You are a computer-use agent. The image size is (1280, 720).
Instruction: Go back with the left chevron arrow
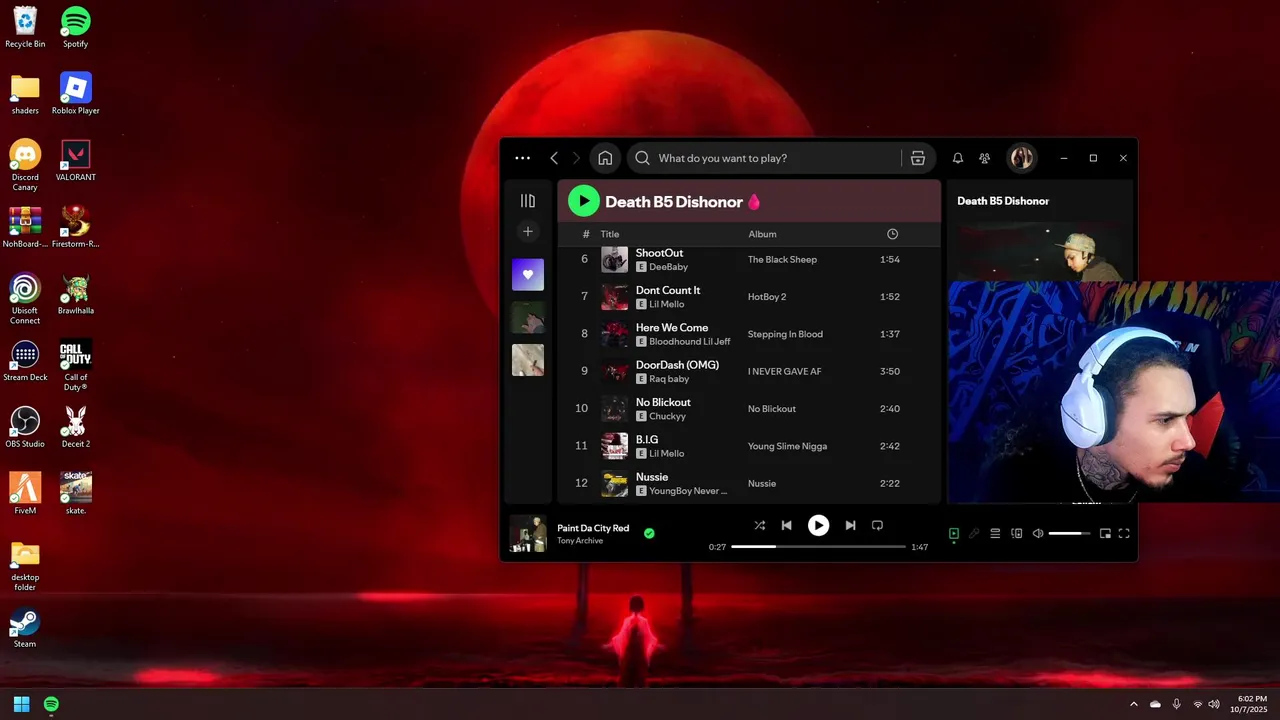click(554, 158)
